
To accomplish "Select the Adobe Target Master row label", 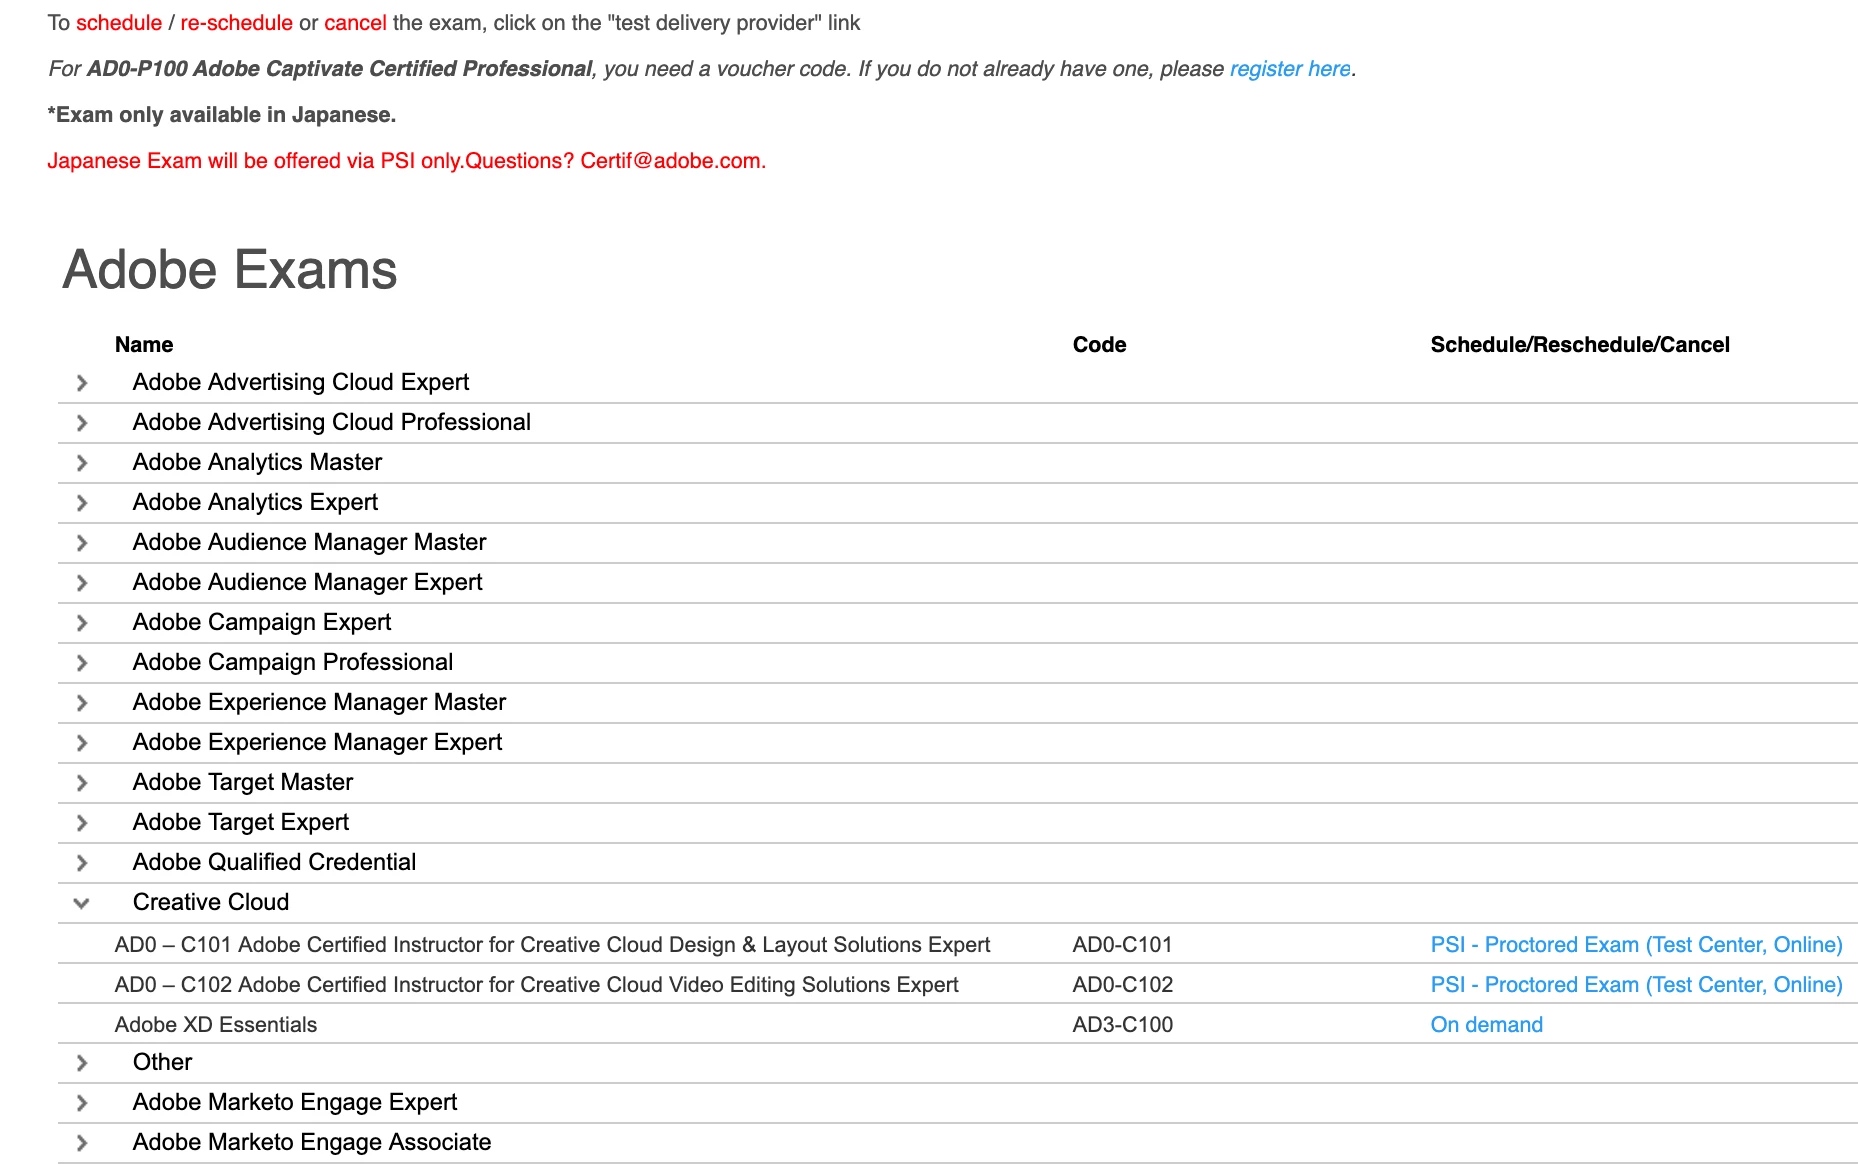I will click(243, 782).
